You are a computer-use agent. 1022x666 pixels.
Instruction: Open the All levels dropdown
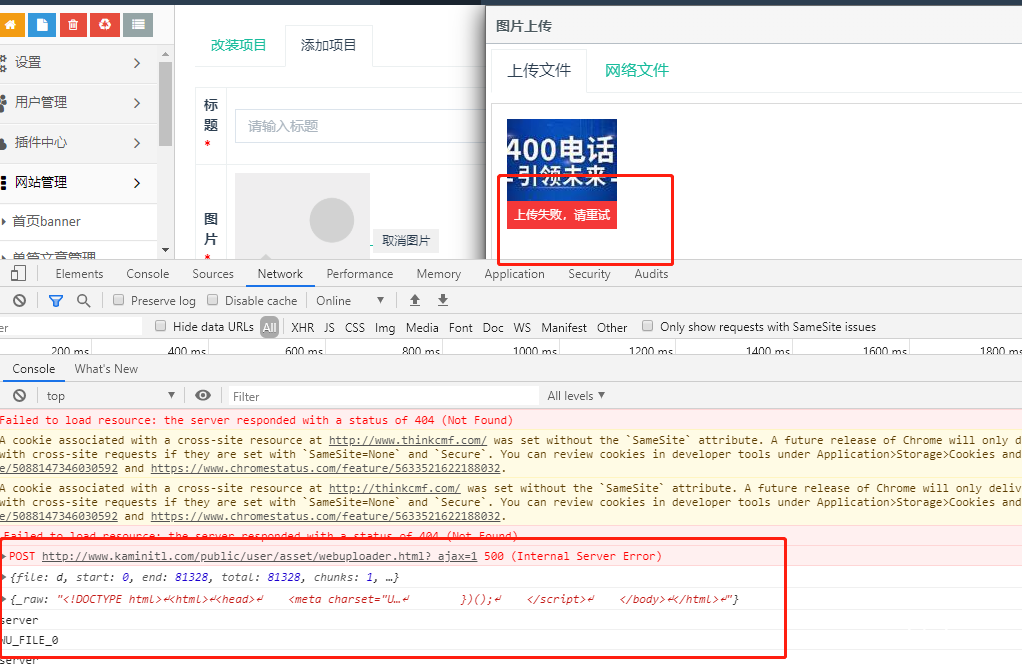[576, 396]
